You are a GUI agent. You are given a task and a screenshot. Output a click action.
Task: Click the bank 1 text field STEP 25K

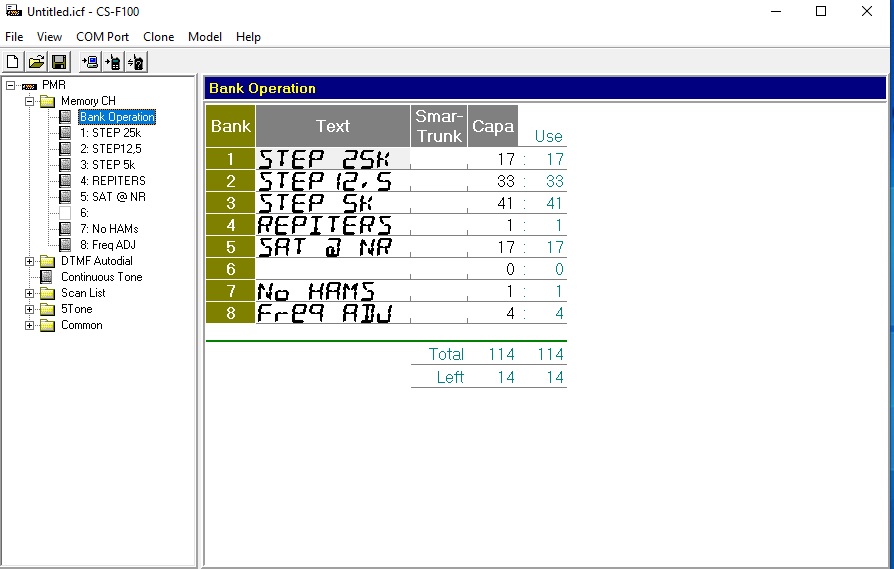coord(332,159)
